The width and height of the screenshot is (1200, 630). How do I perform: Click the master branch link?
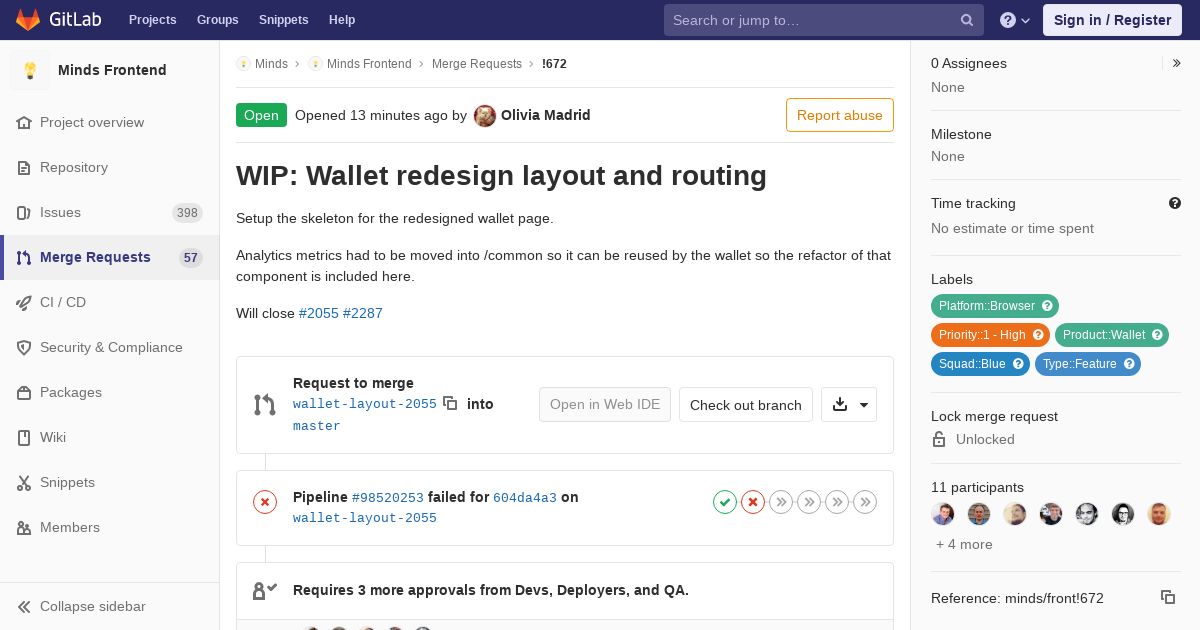click(317, 426)
